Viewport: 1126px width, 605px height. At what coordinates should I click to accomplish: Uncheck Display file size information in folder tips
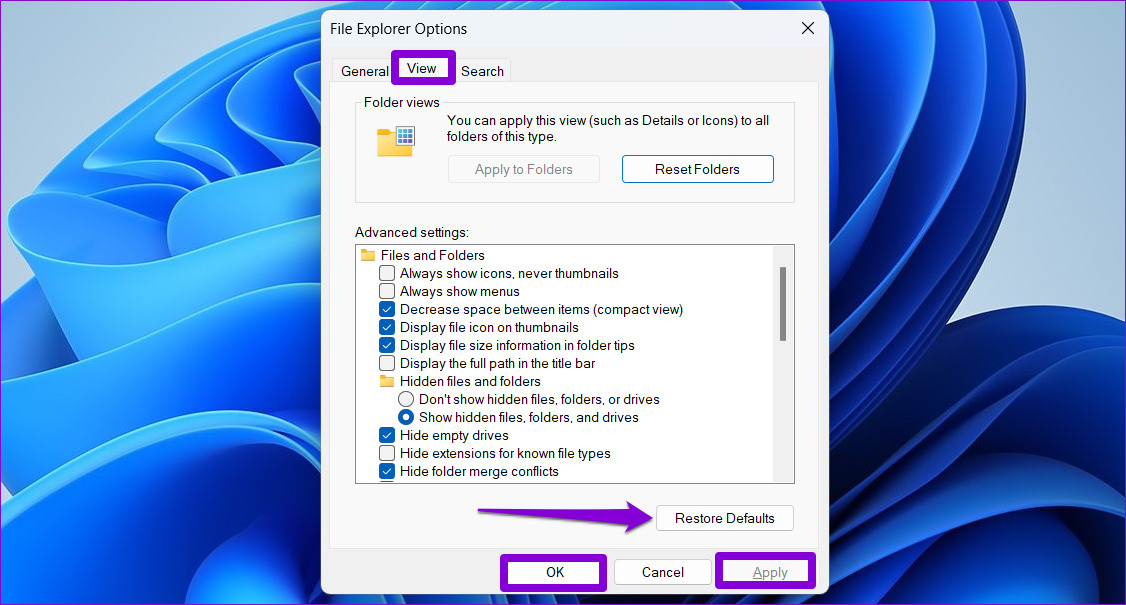(387, 345)
